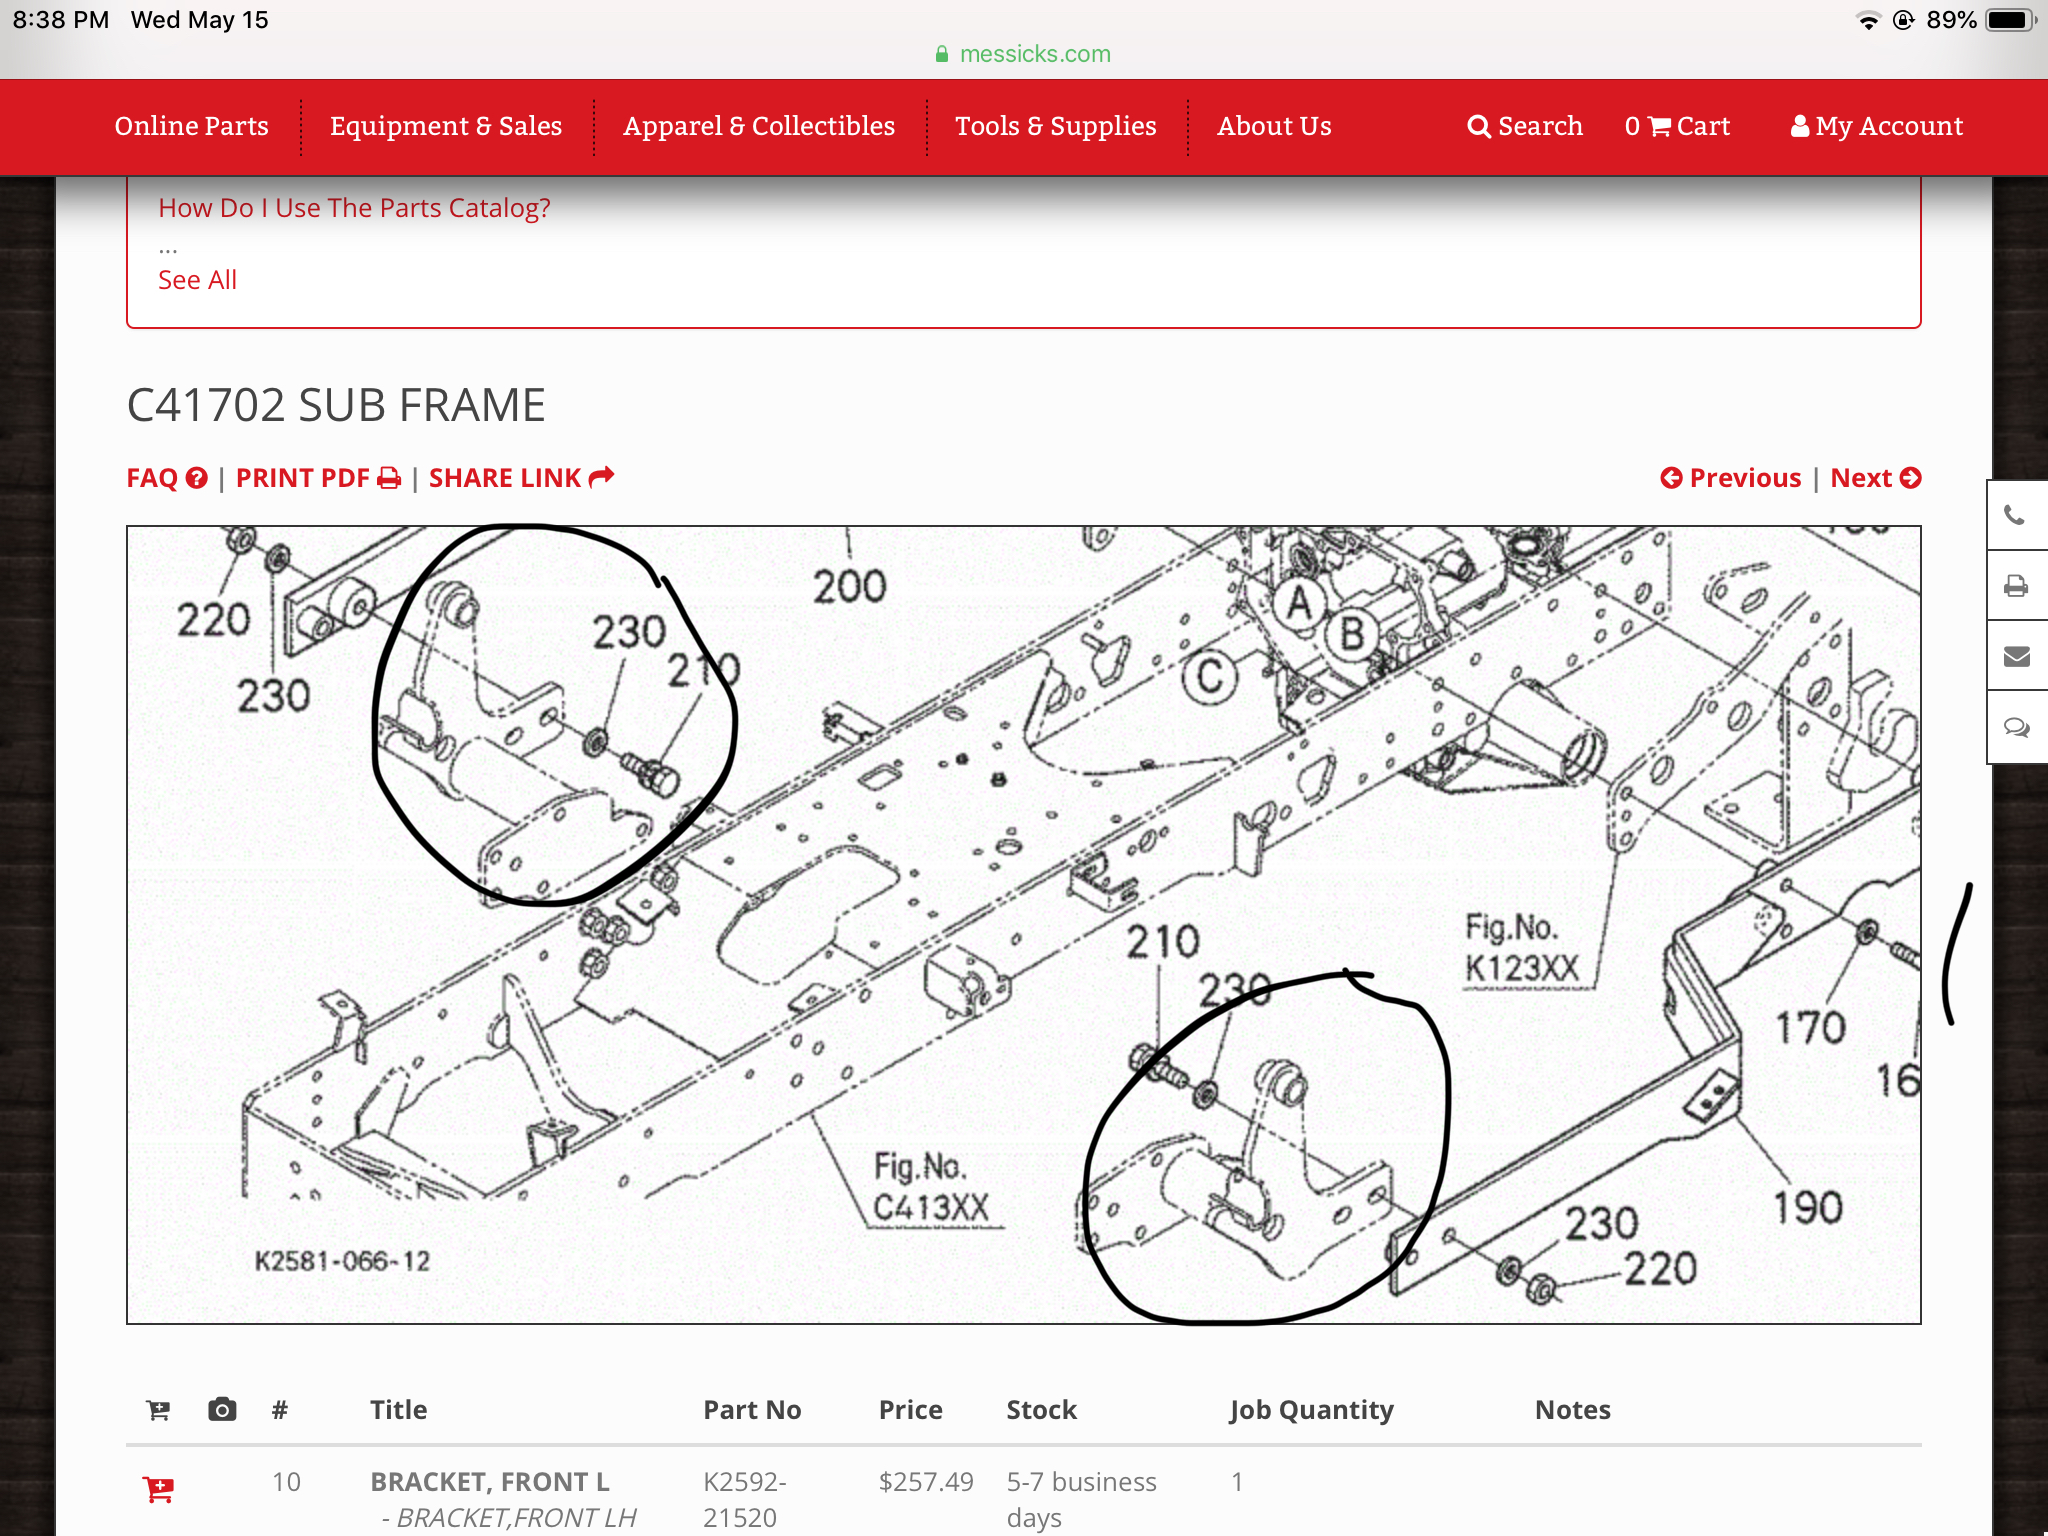Screen dimensions: 2048x1536
Task: Open the Online Parts menu
Action: (x=191, y=127)
